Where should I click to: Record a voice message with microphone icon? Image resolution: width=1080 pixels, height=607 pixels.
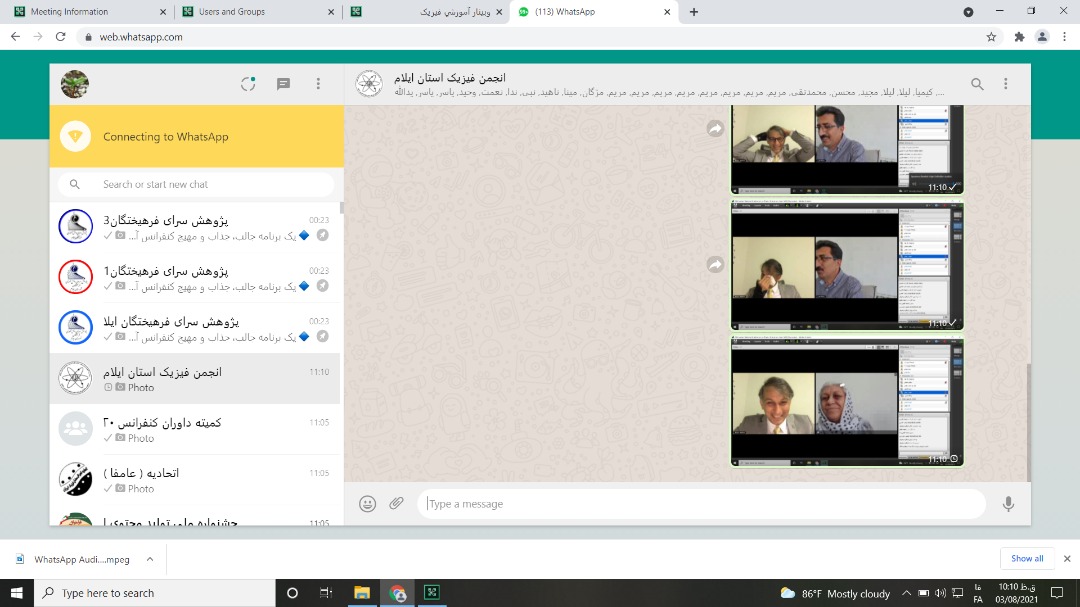[x=1008, y=504]
